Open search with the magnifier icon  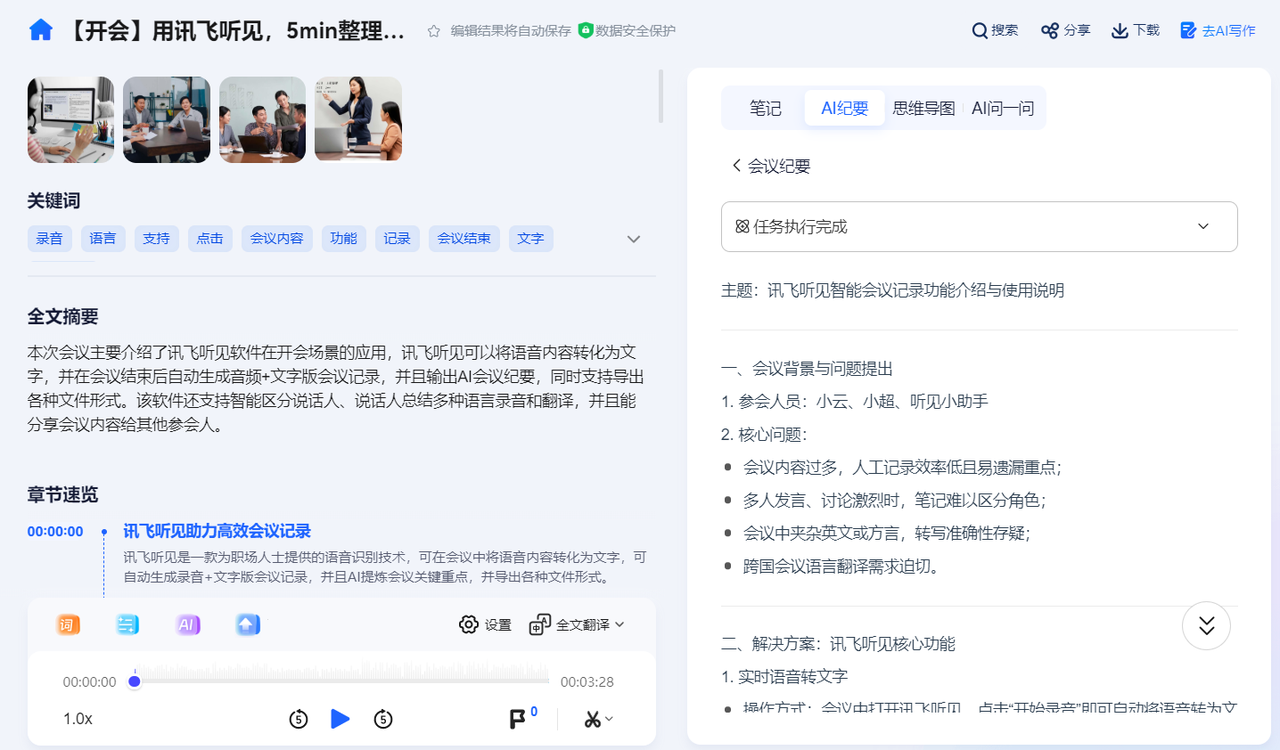point(980,31)
